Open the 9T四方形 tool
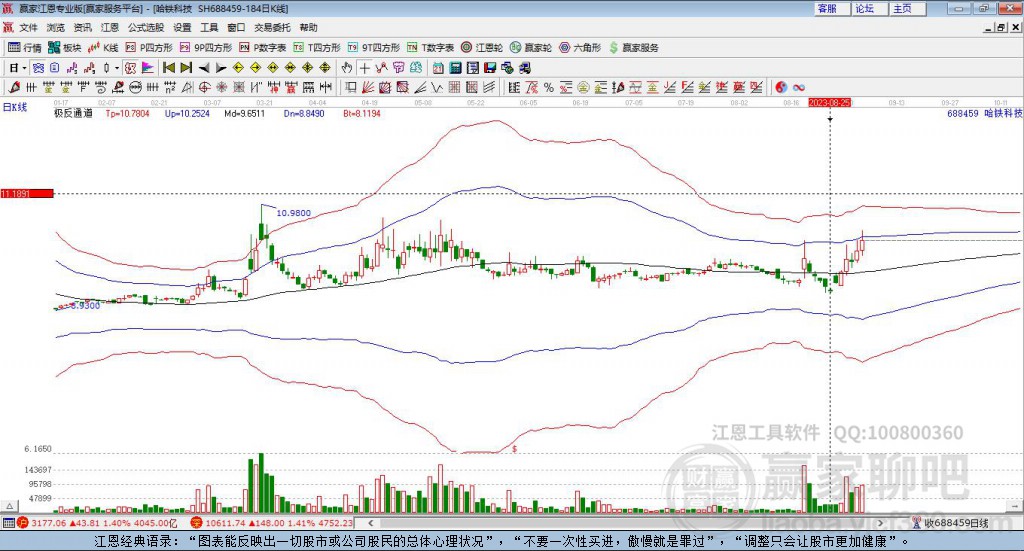Screen dimensions: 1024x551 [374, 48]
